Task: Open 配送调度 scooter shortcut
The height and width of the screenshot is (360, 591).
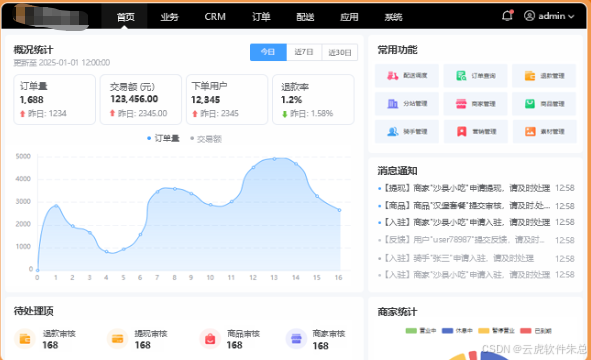Action: pyautogui.click(x=407, y=76)
